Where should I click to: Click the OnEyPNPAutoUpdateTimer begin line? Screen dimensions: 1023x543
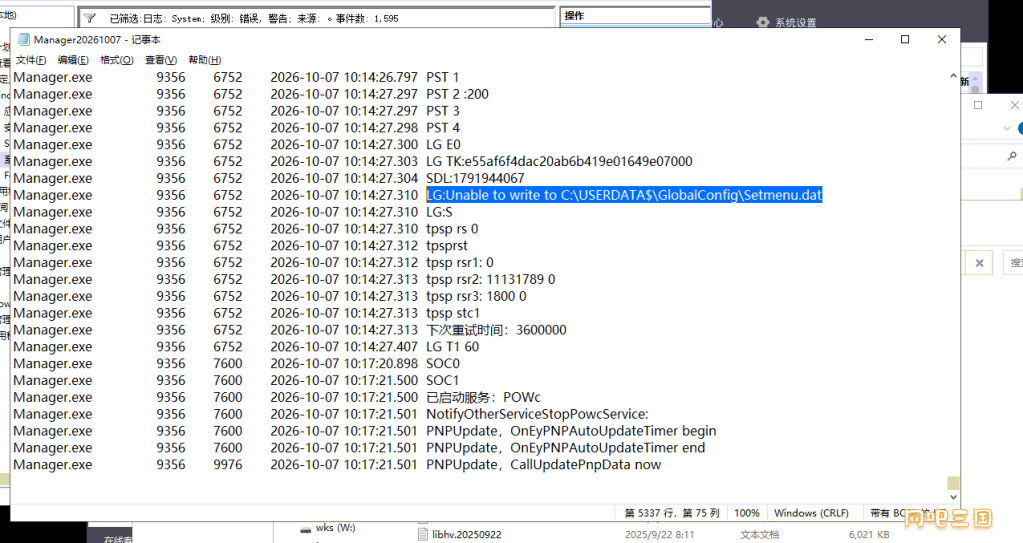pos(571,431)
